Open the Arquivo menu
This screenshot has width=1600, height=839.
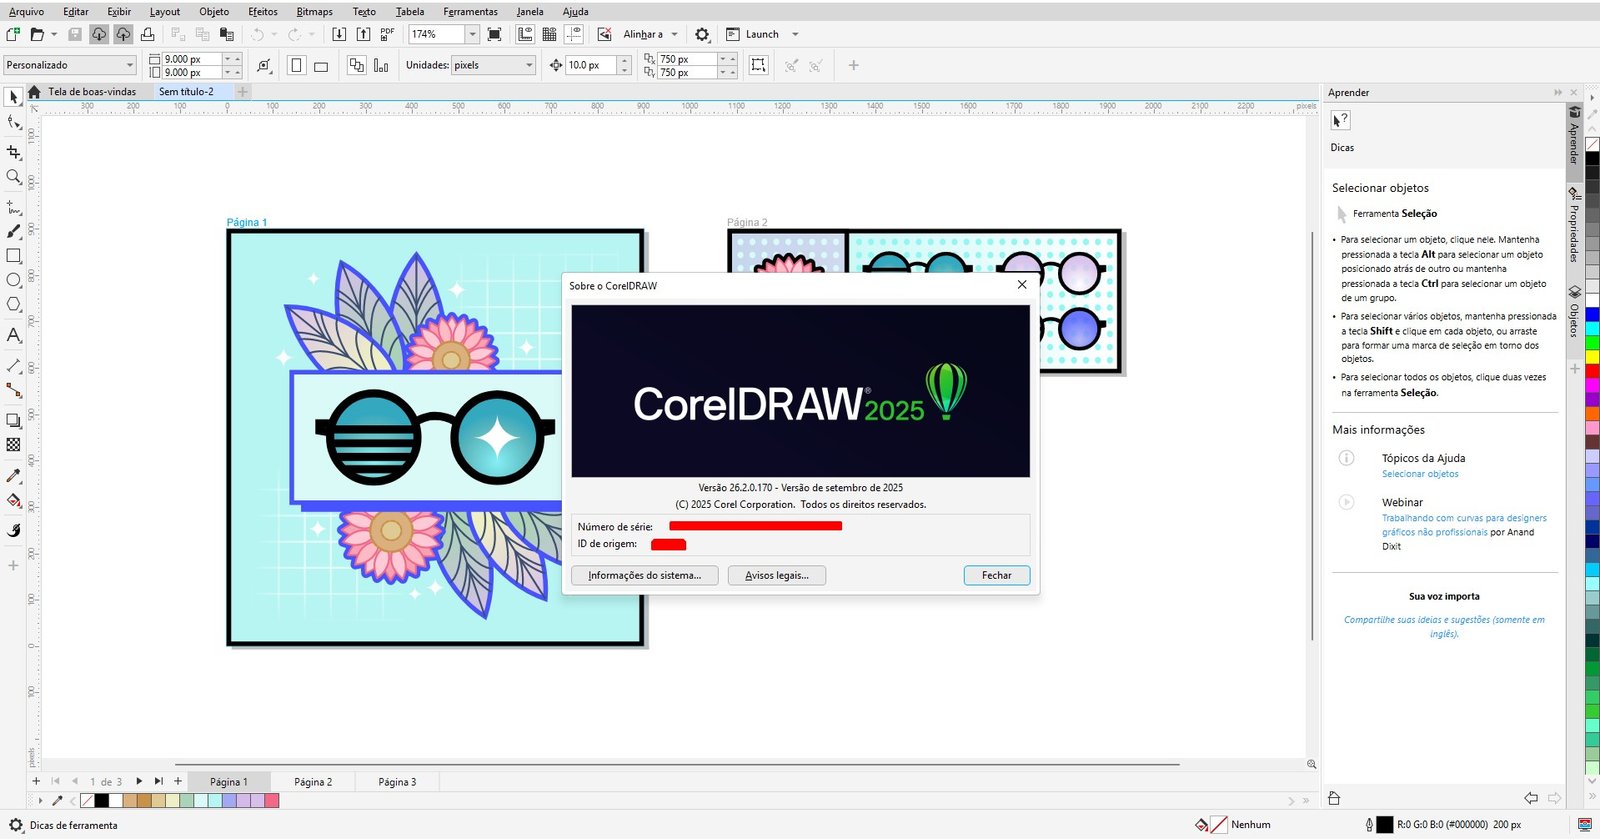tap(26, 11)
